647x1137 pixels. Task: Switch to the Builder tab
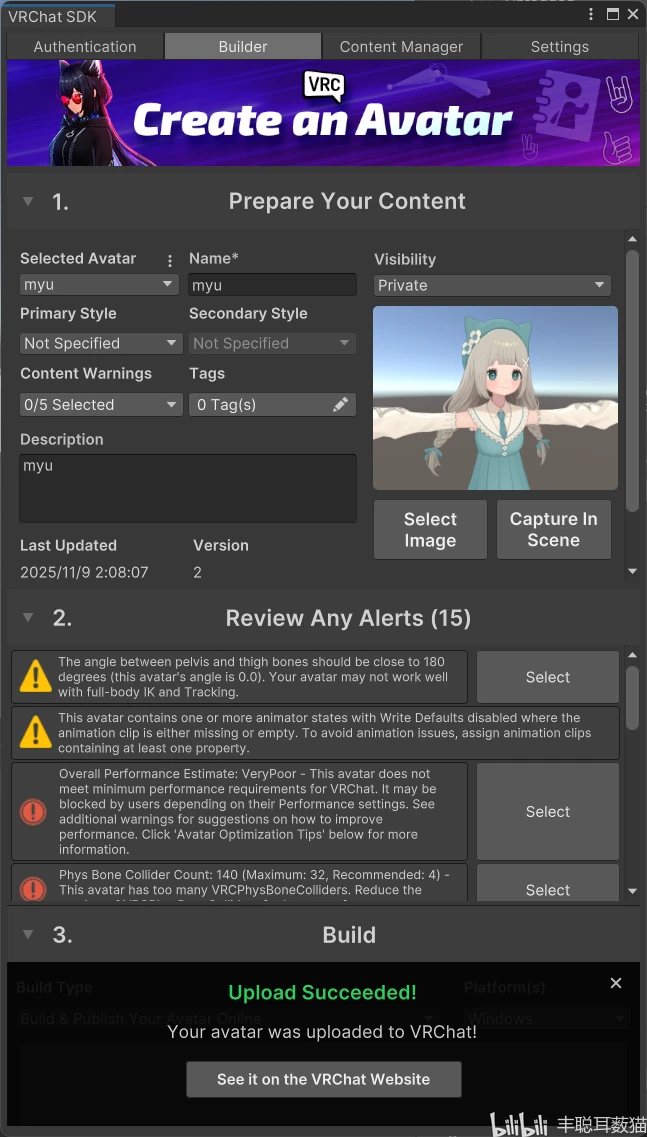coord(243,46)
